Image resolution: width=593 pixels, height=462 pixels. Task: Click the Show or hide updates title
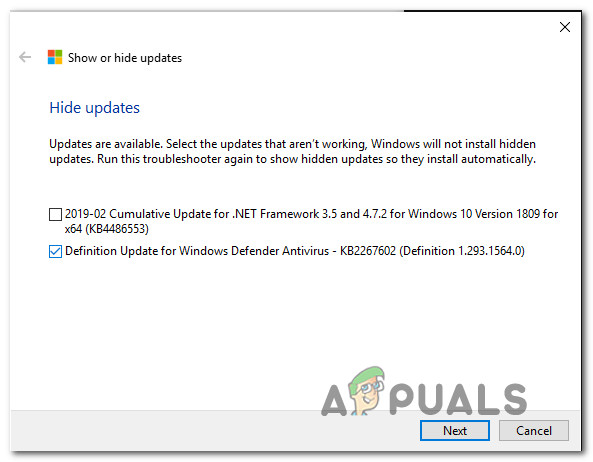125,58
